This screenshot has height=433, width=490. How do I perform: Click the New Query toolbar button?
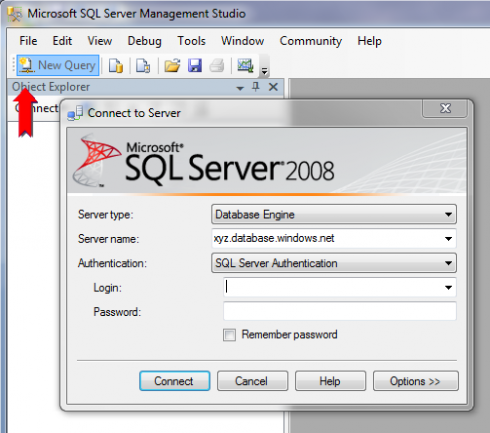point(58,65)
